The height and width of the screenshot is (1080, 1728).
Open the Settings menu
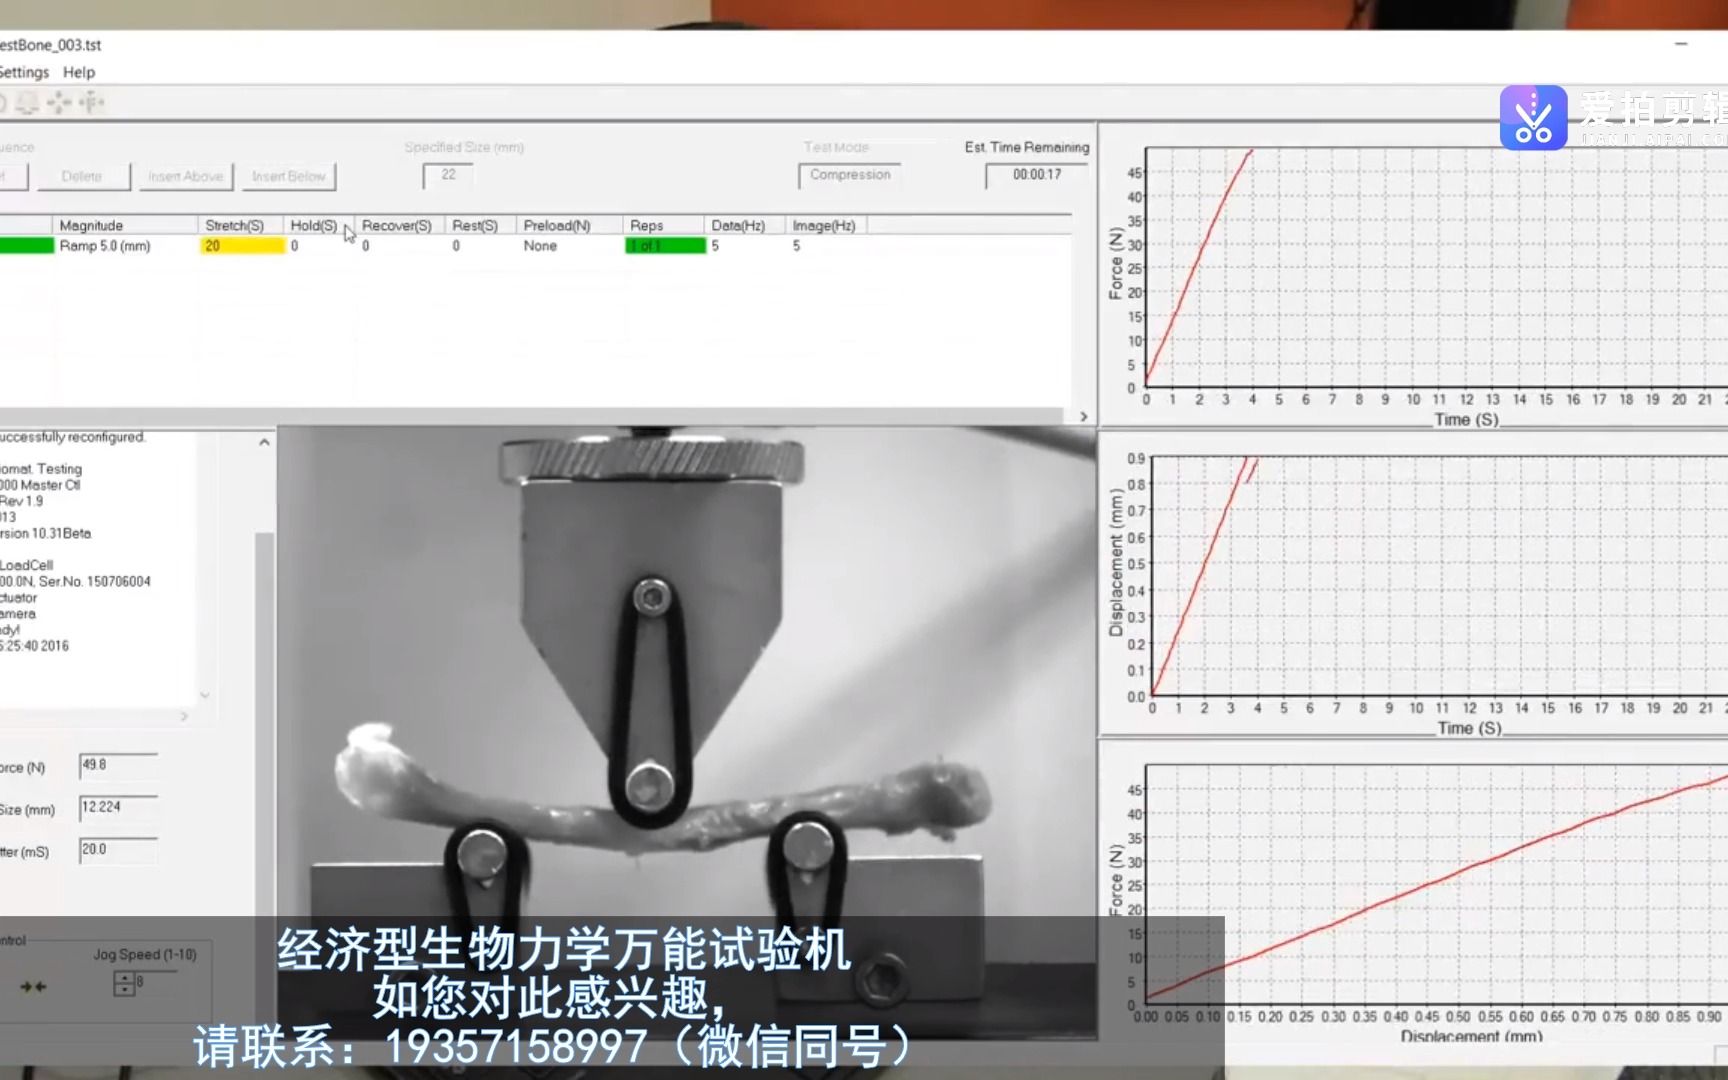(23, 72)
